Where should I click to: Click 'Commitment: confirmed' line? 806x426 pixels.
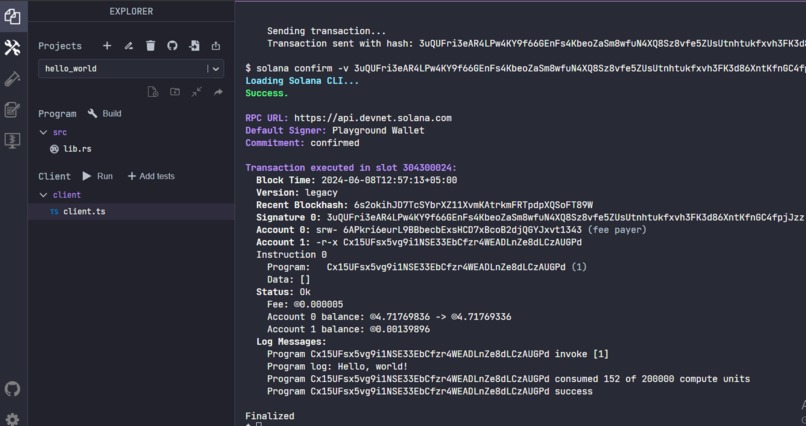click(x=302, y=143)
